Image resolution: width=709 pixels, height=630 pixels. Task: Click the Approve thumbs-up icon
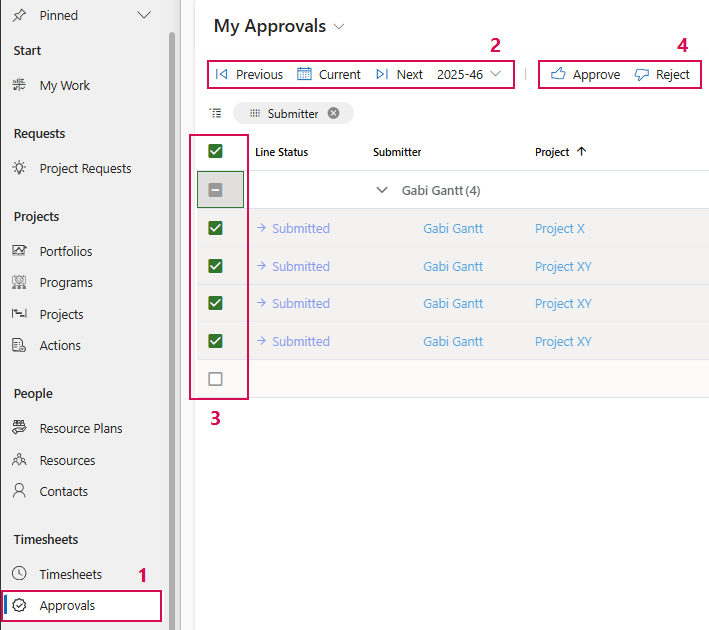pos(558,74)
